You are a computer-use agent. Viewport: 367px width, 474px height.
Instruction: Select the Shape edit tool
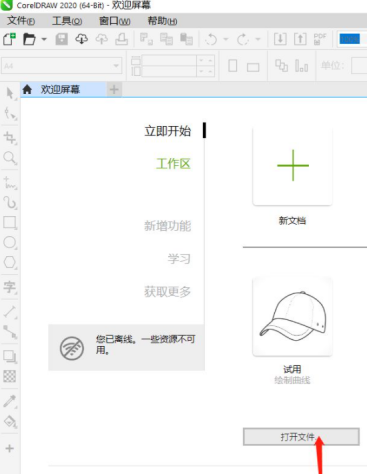coord(10,114)
